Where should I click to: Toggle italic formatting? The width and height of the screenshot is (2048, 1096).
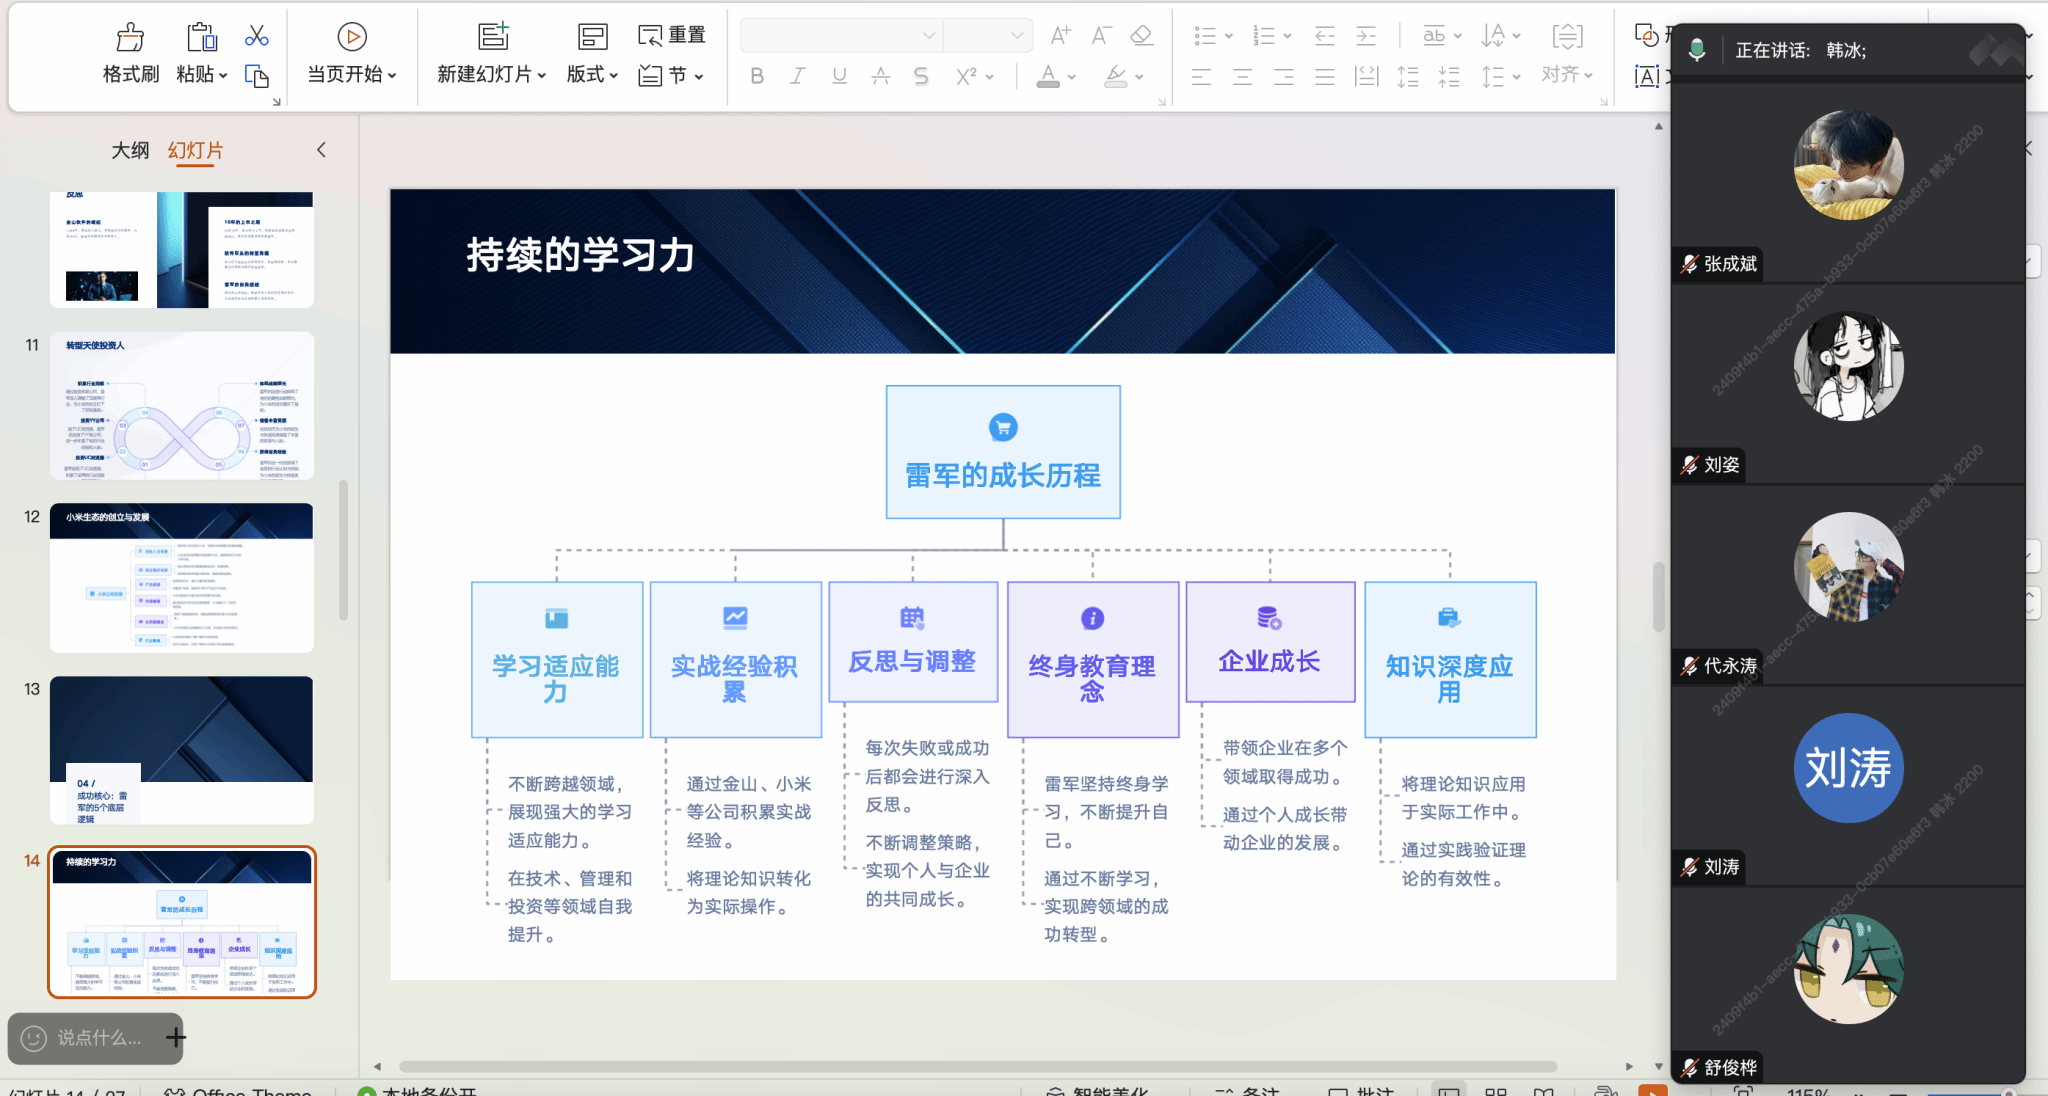coord(797,76)
